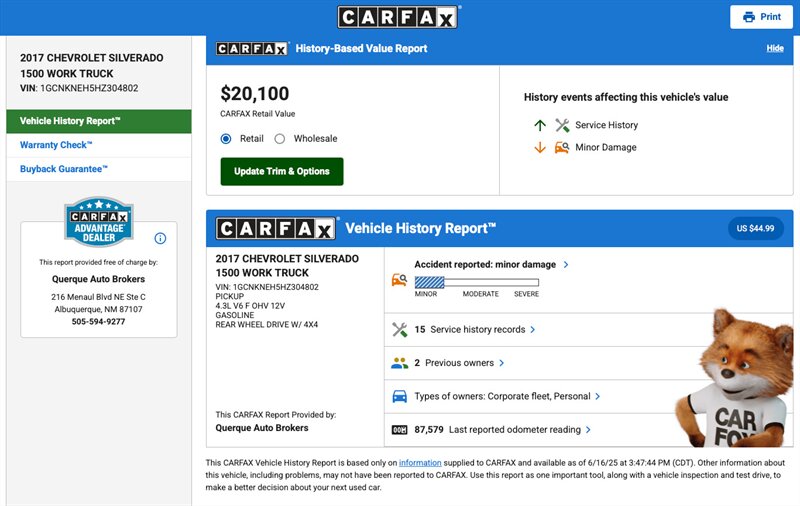This screenshot has height=506, width=800.
Task: Click the odometer reading icon
Action: pos(399,430)
